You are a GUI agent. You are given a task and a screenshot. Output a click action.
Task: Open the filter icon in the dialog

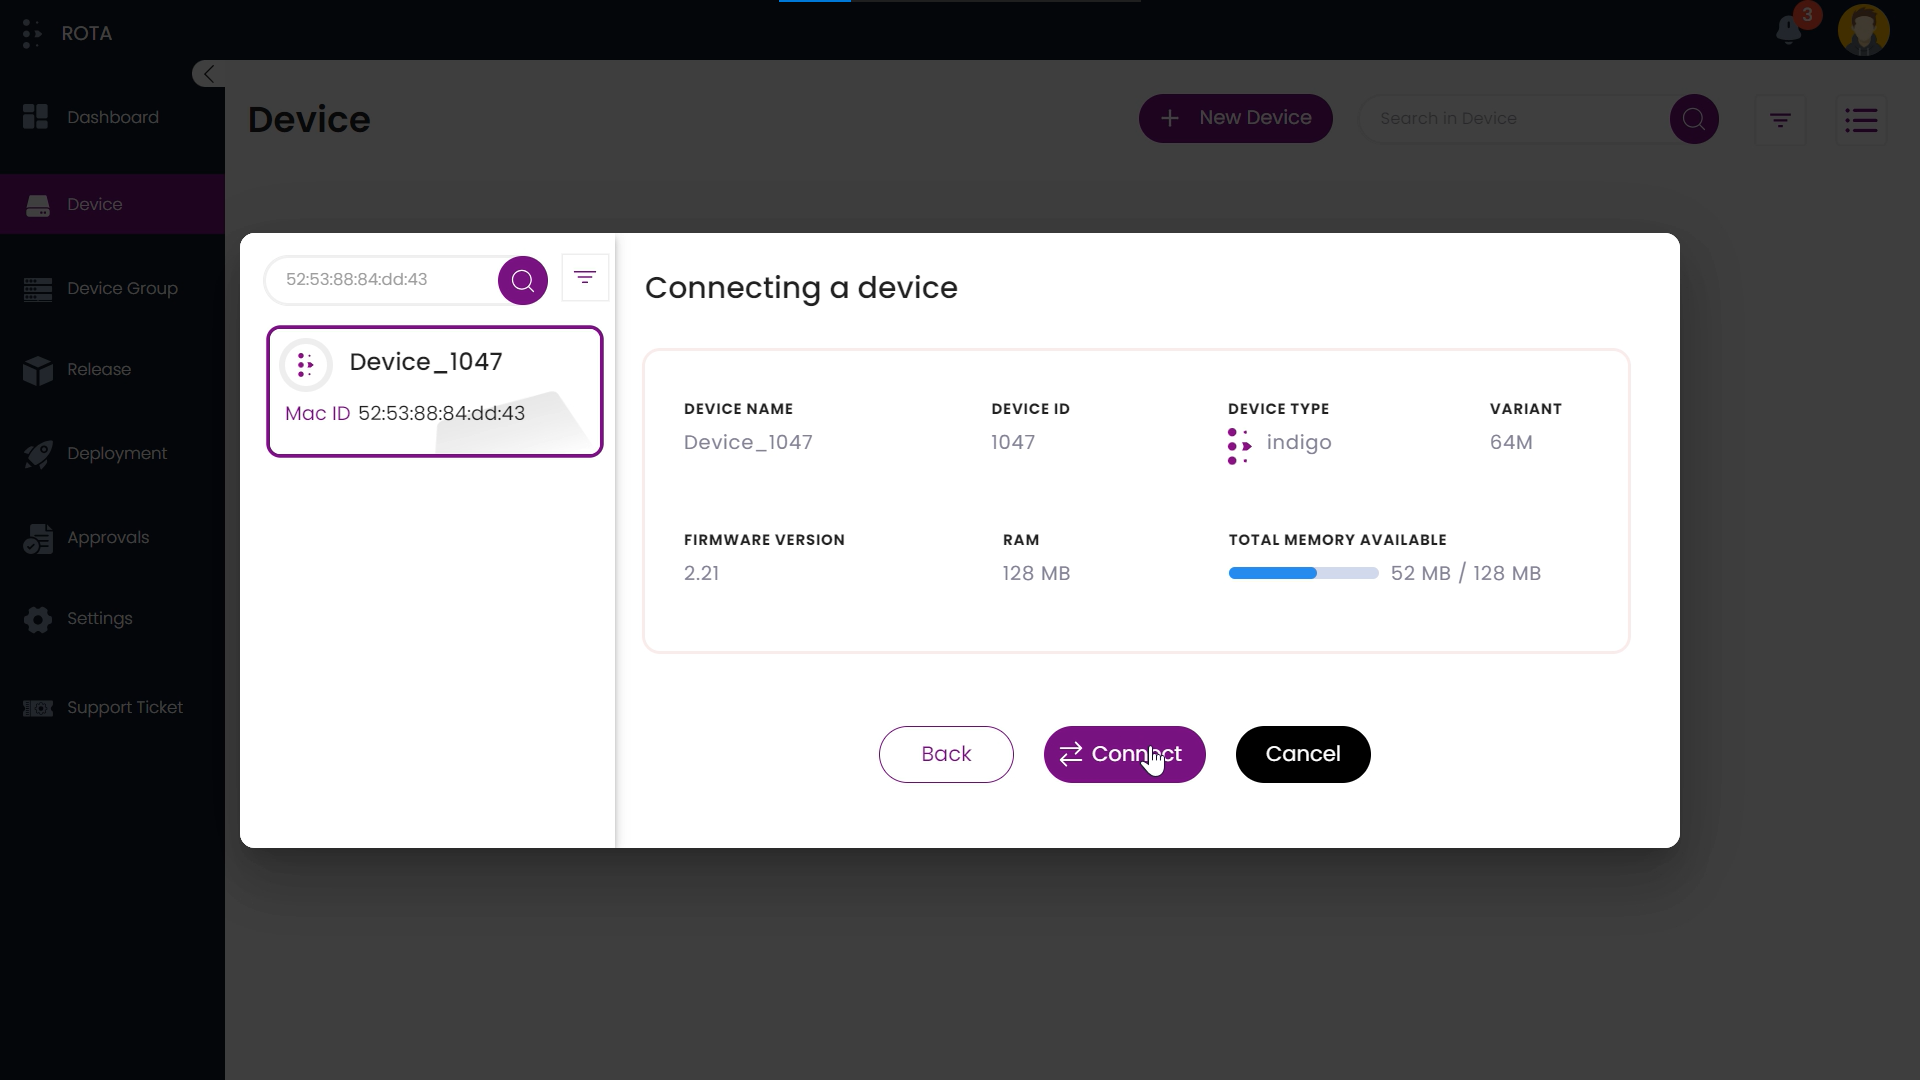[x=585, y=277]
